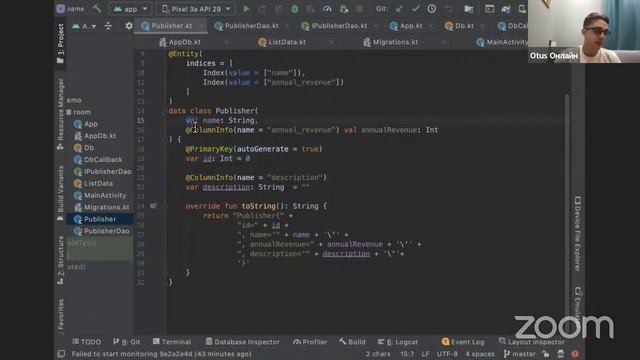Switch to the Migrations.kt editor tab
Viewport: 640px width, 360px height.
(395, 42)
